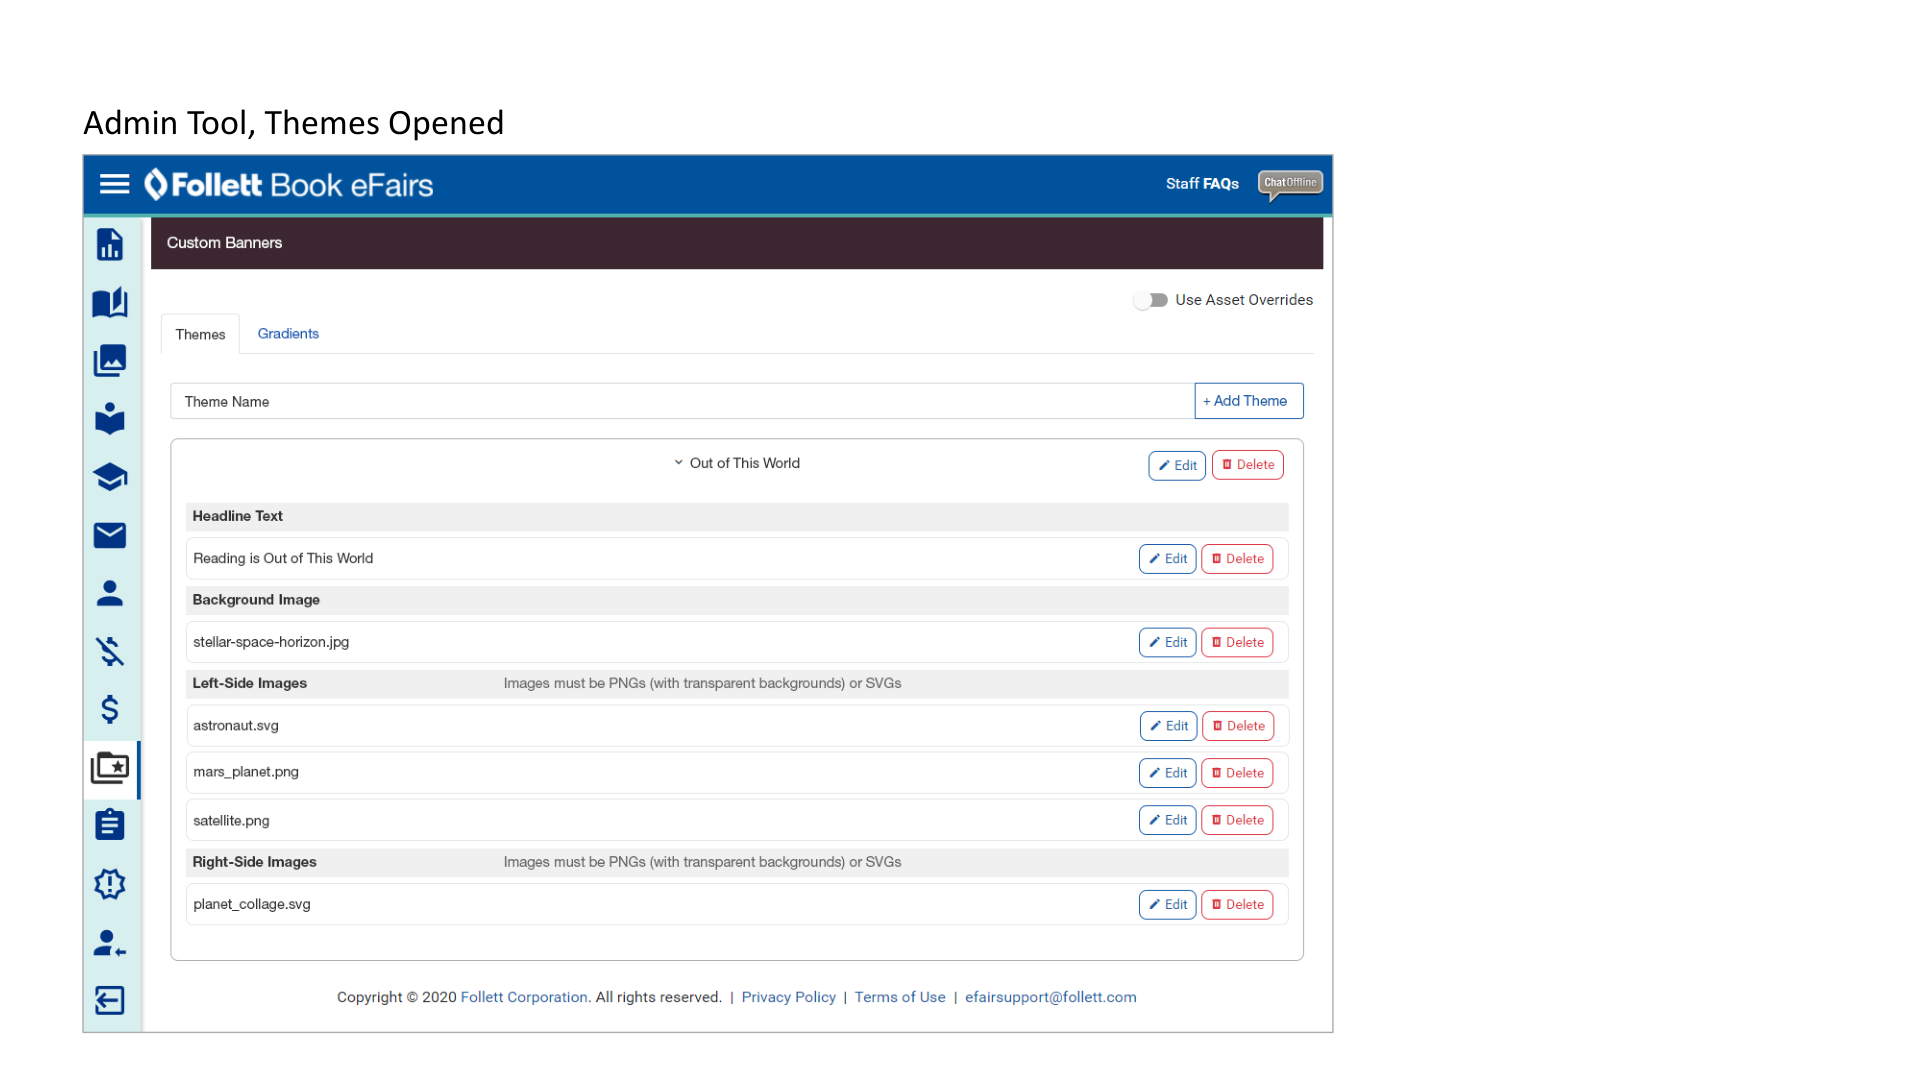Screen dimensions: 1920x1080
Task: Select the Custom Banners starred-folder sidebar icon
Action: coord(110,768)
